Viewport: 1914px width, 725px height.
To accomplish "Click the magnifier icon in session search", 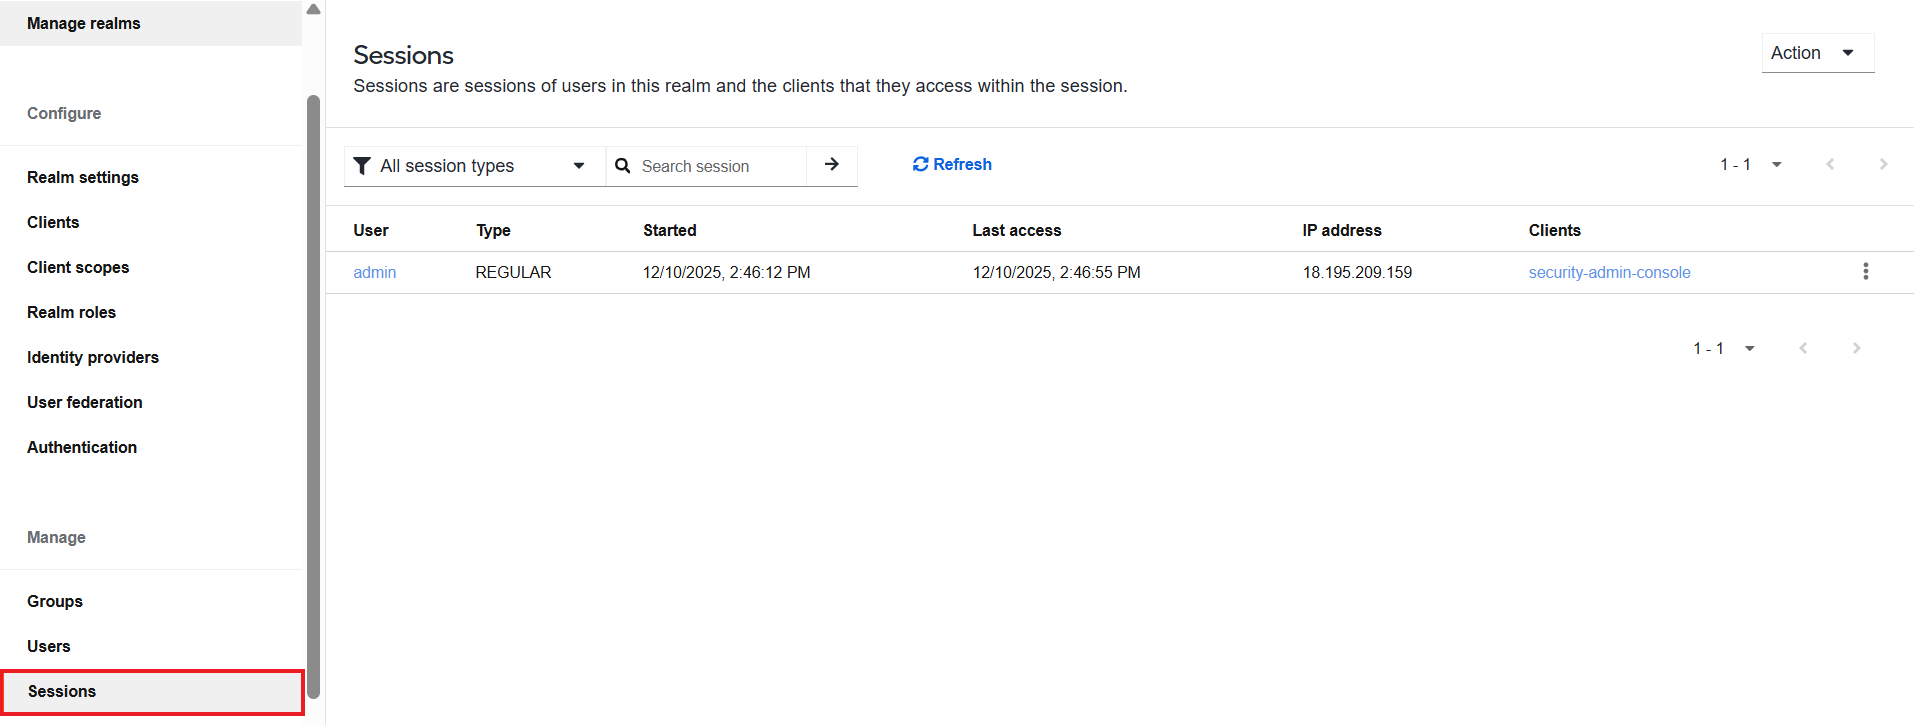I will point(622,166).
